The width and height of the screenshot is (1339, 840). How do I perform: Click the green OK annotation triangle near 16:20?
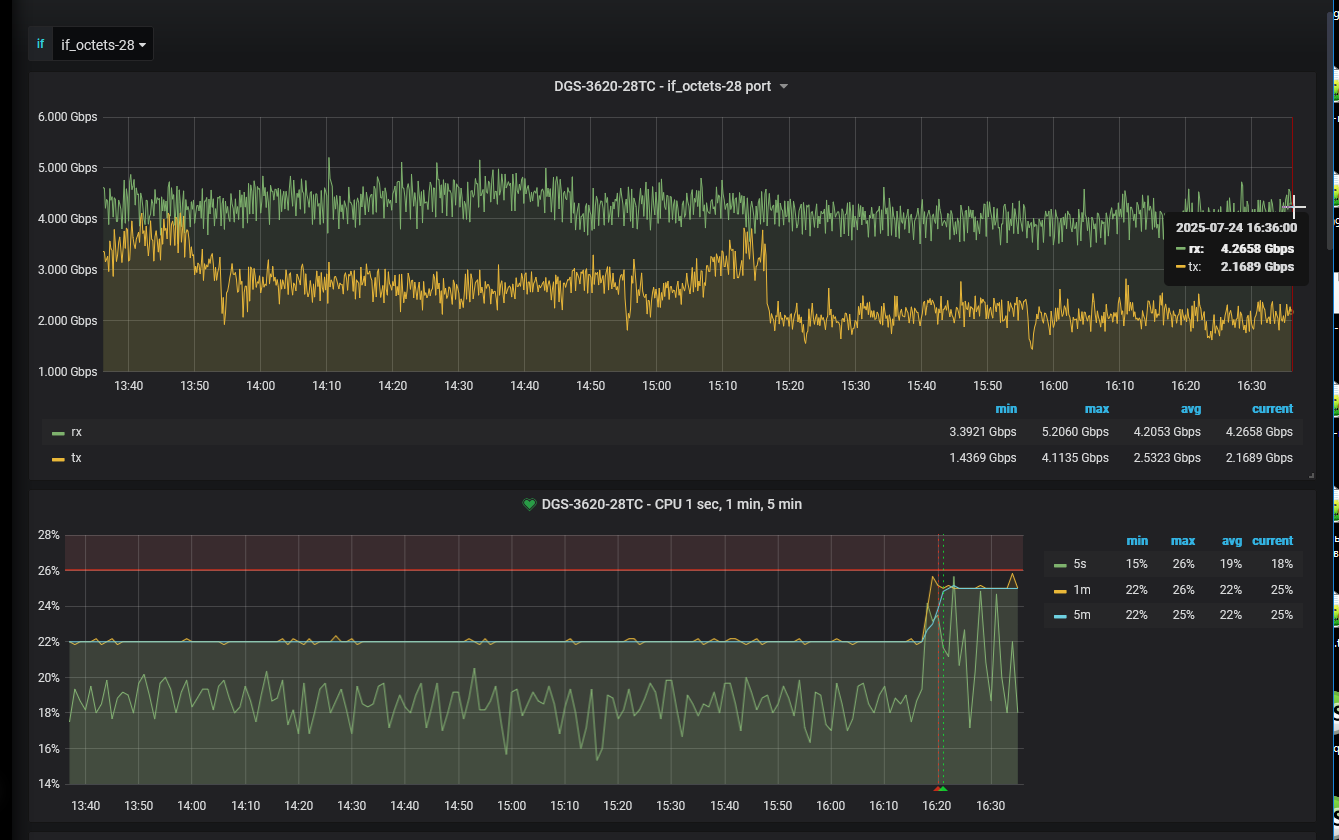943,789
